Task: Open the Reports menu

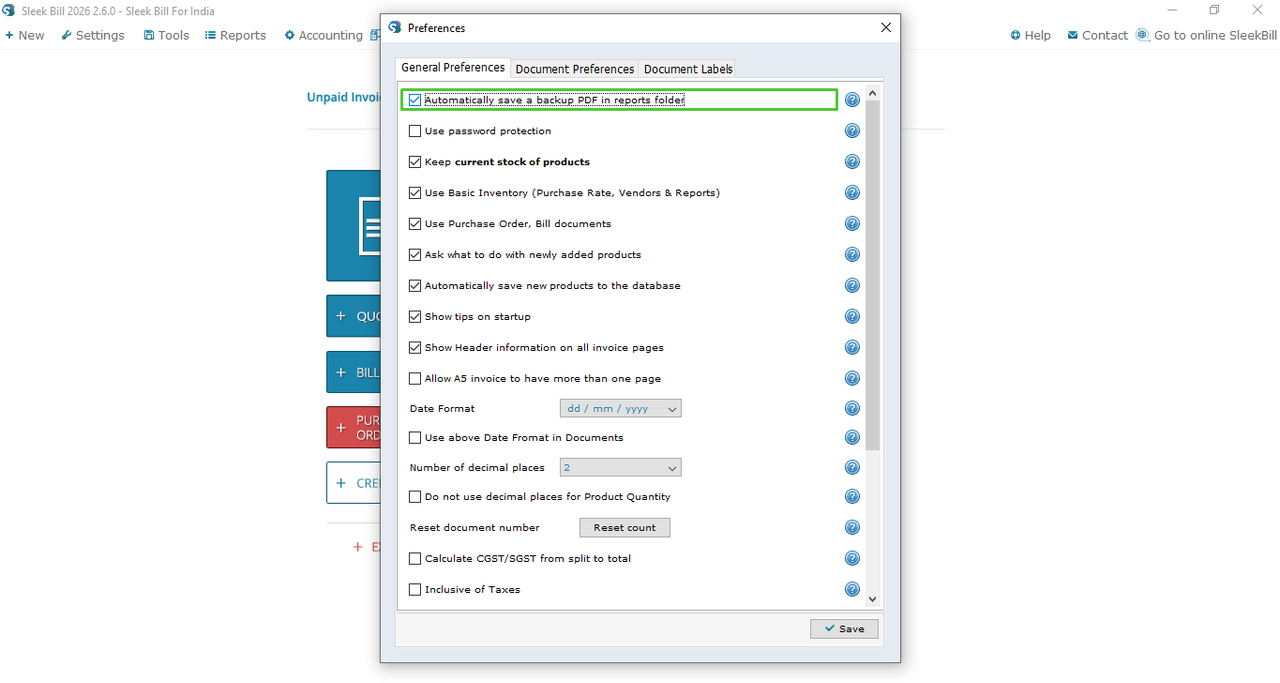Action: click(x=236, y=35)
